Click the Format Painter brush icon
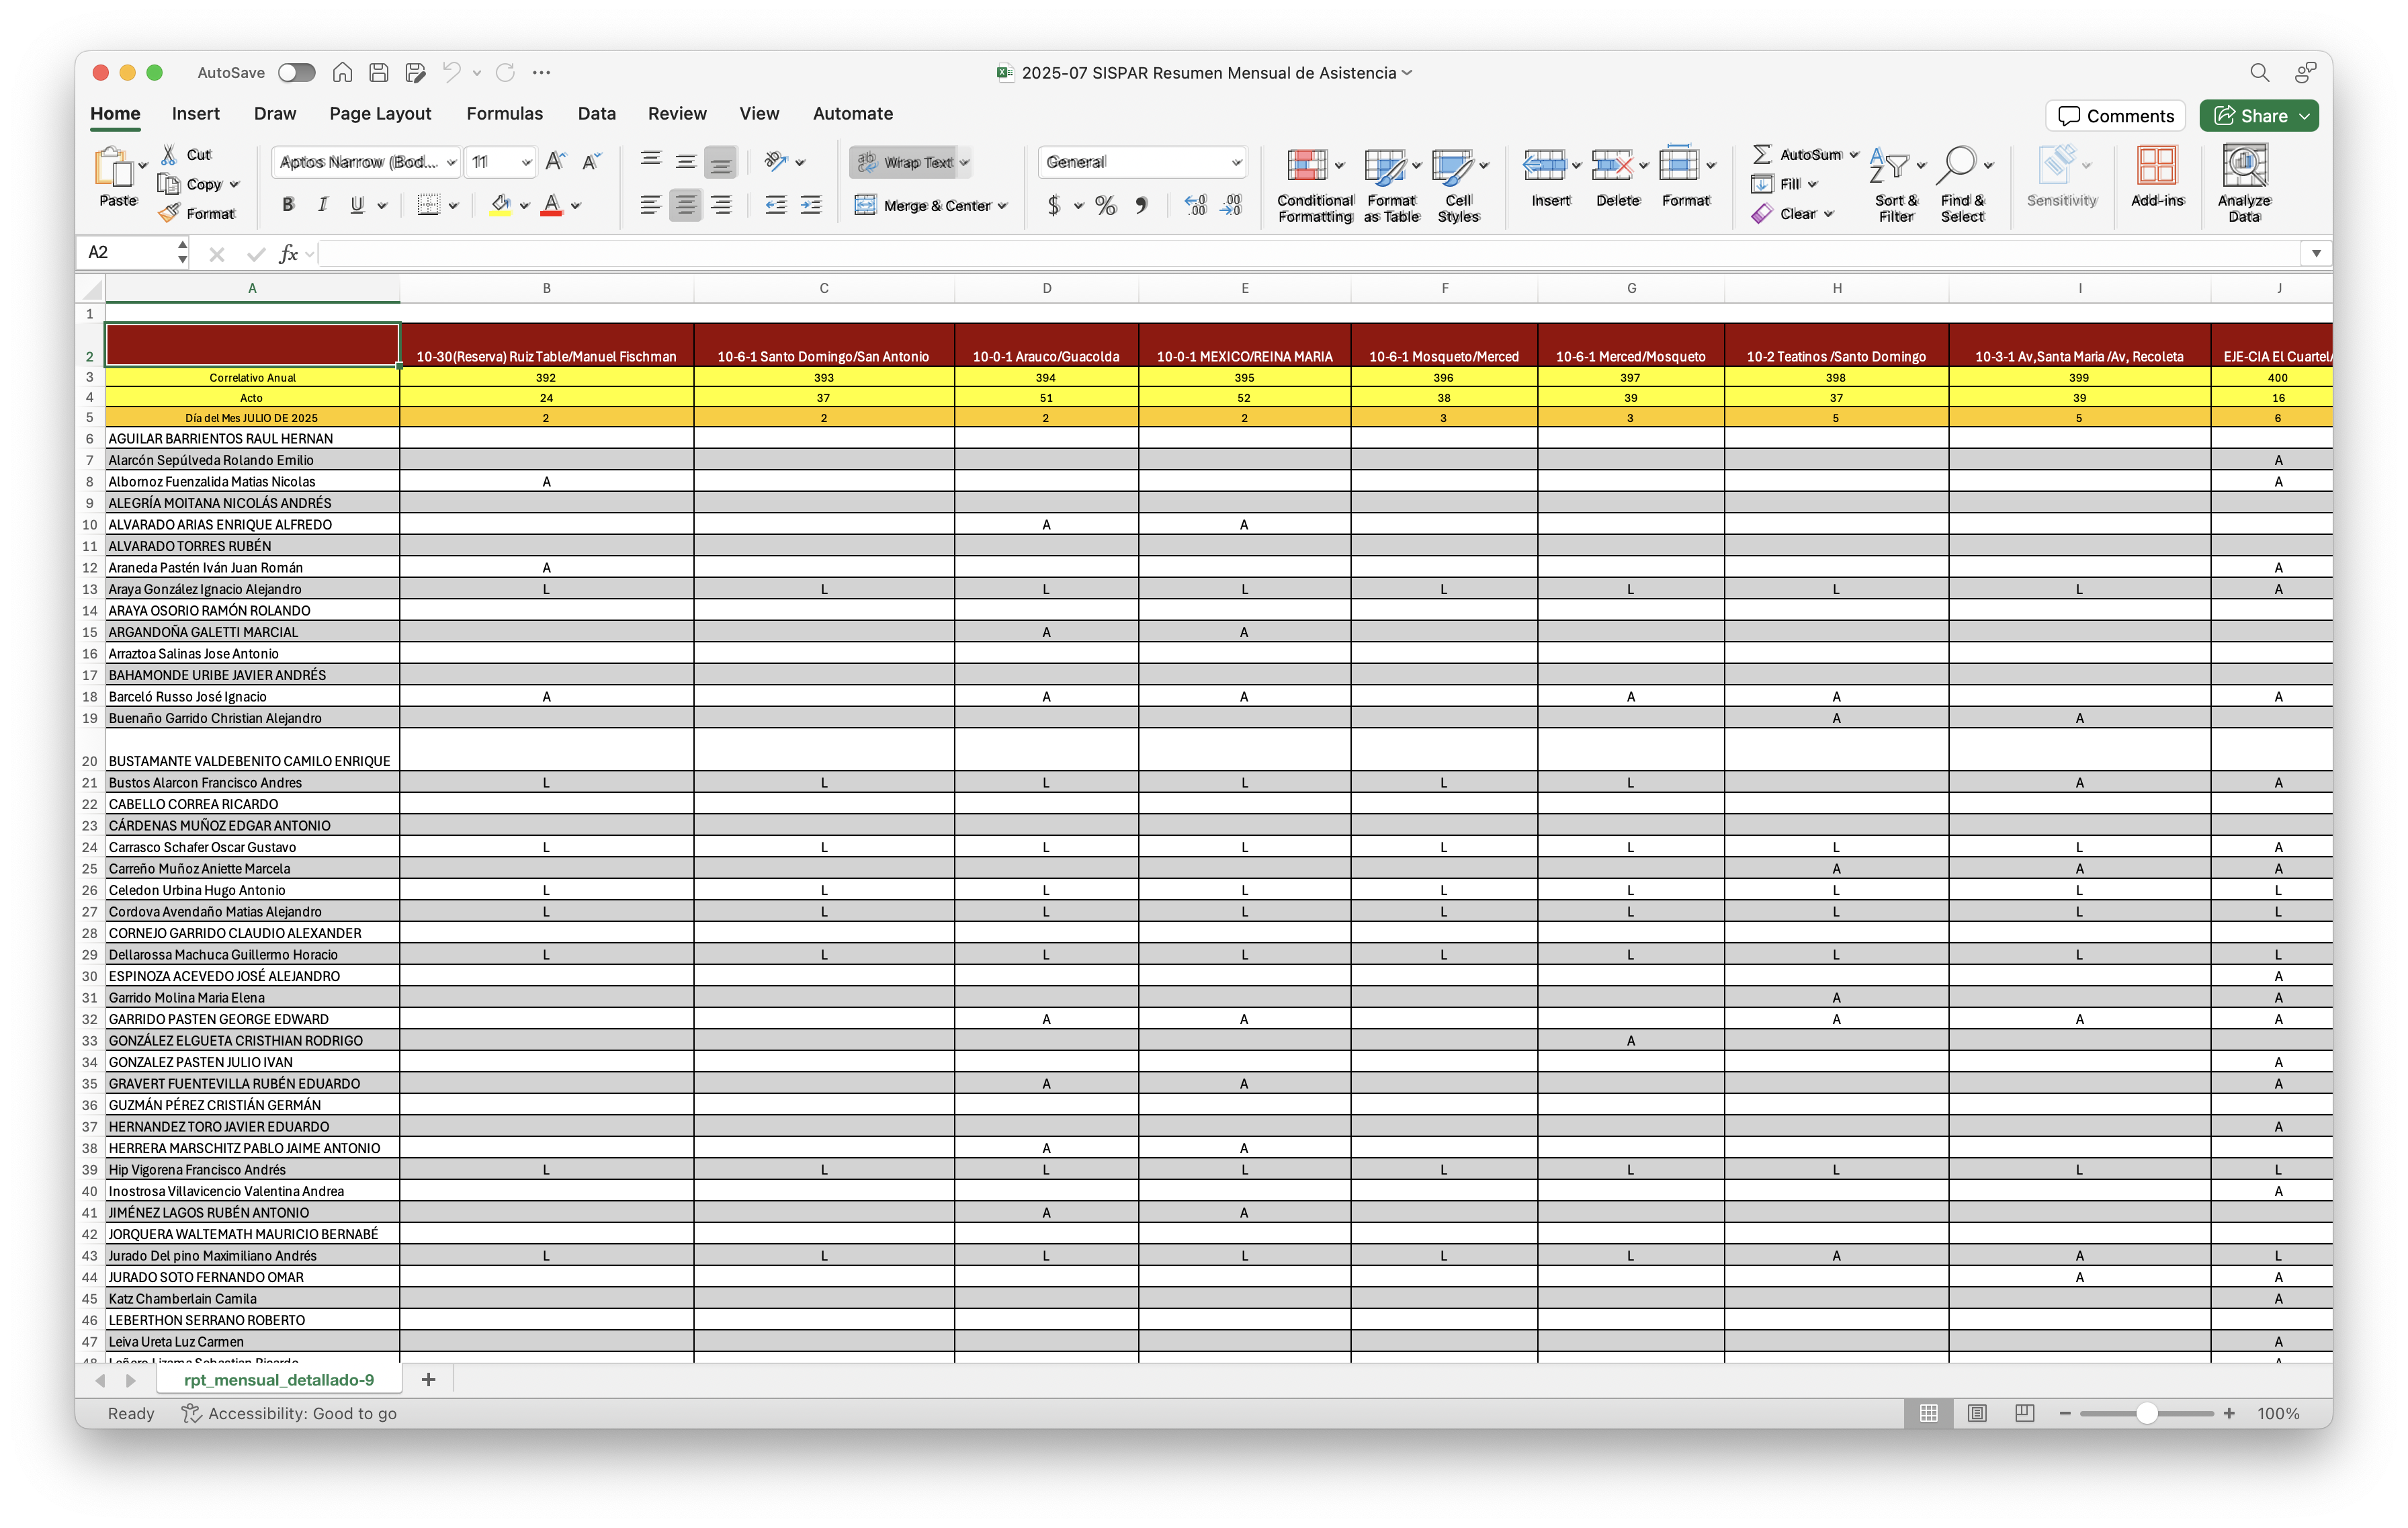This screenshot has height=1528, width=2408. pyautogui.click(x=170, y=213)
